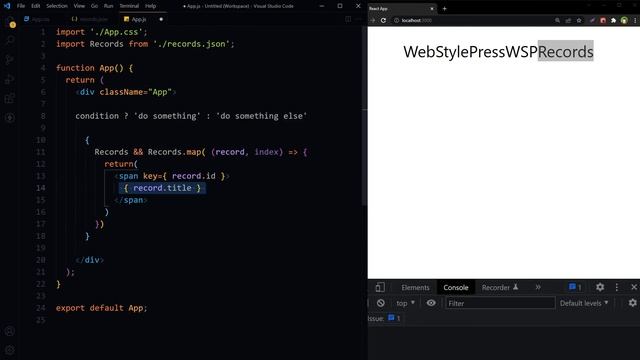Open DevTools settings gear in tab bar
Screen dimensions: 640x360
600,287
